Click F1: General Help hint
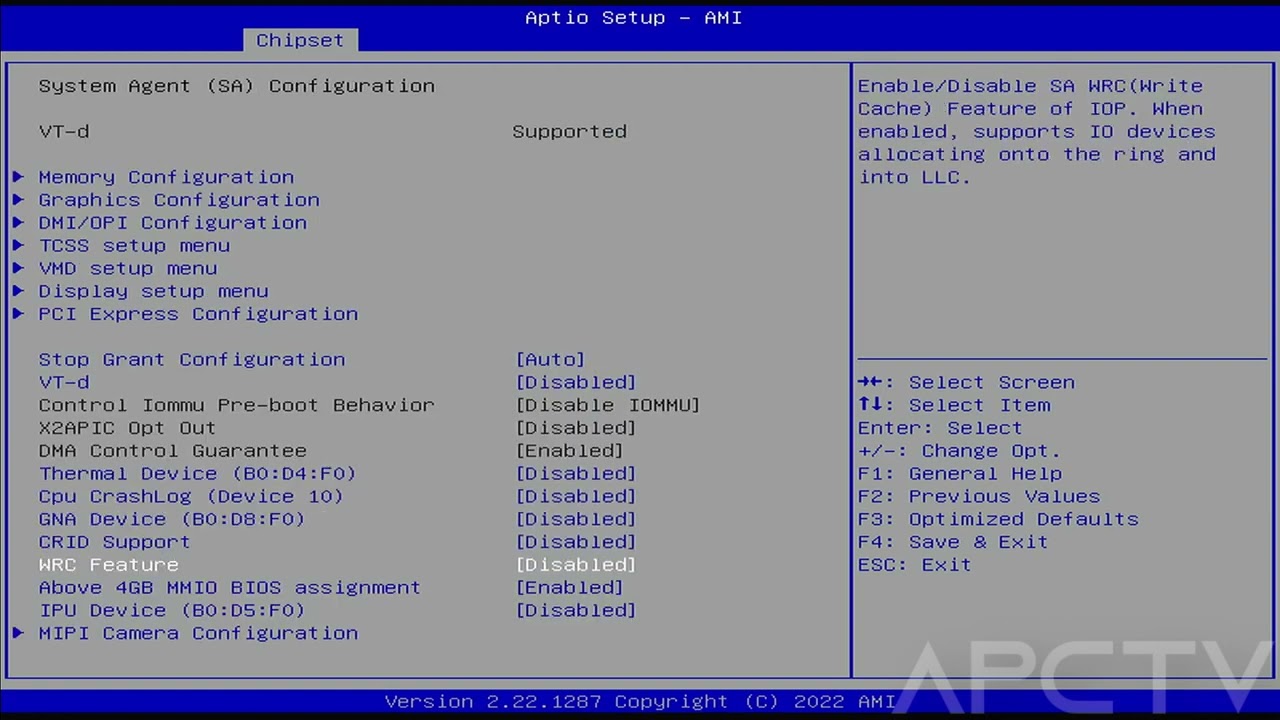 960,473
